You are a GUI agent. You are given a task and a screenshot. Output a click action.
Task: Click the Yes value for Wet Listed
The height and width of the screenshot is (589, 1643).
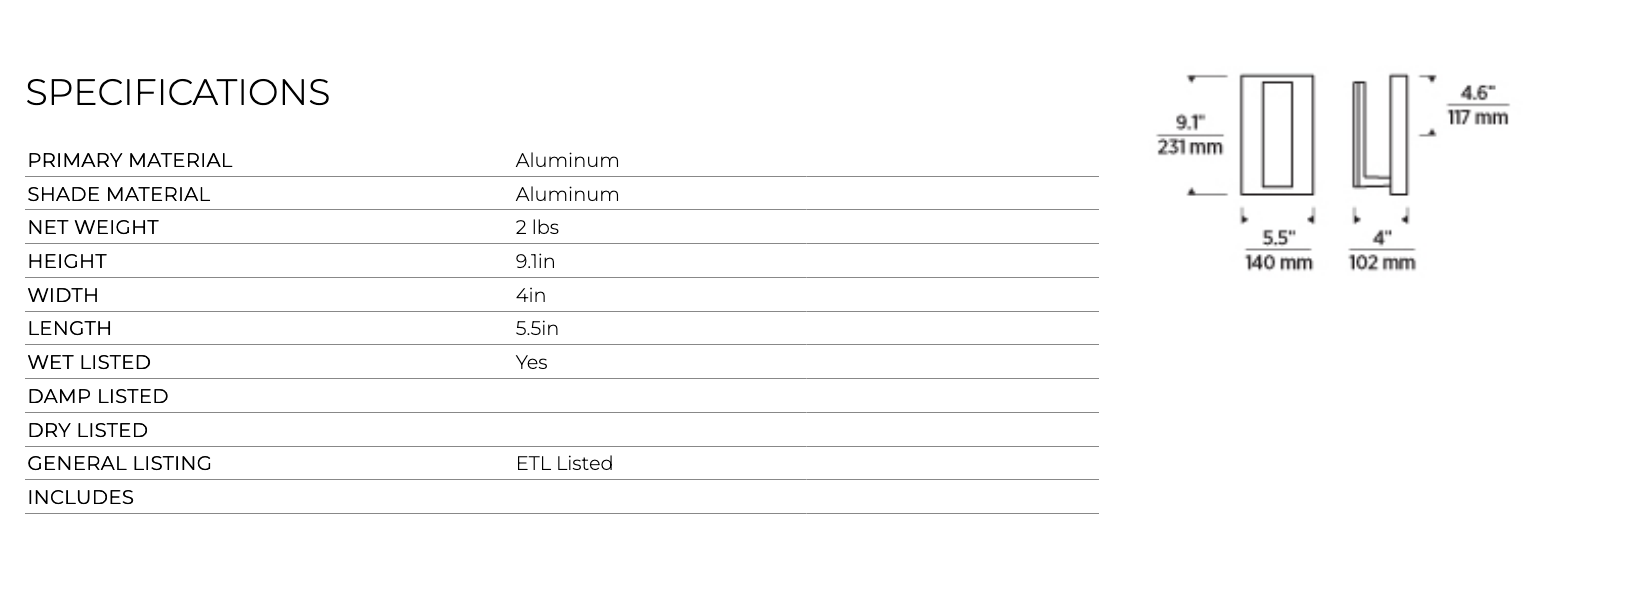[531, 363]
